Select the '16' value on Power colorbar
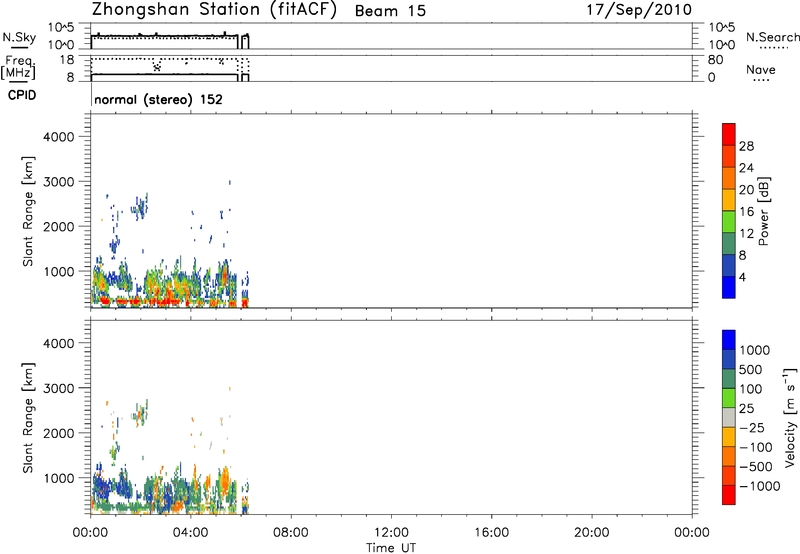 coord(746,212)
